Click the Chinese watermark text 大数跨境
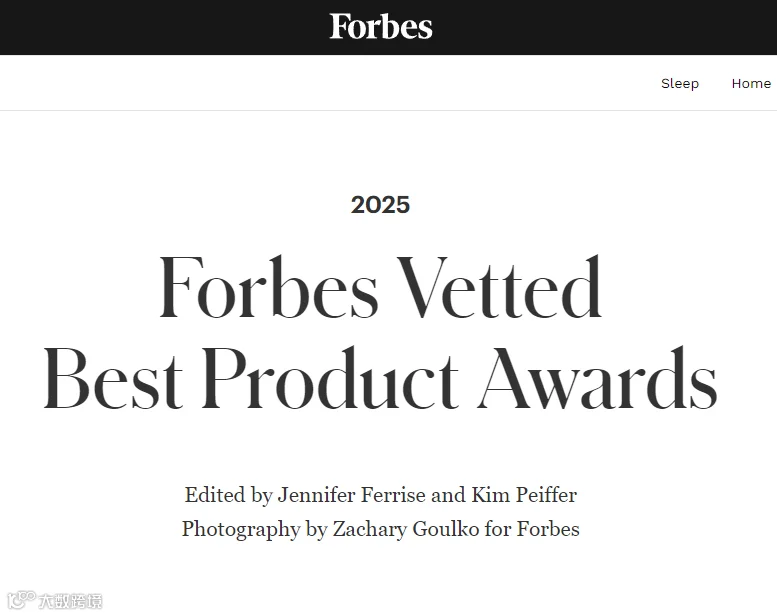Viewport: 777px width, 616px height. (x=70, y=601)
